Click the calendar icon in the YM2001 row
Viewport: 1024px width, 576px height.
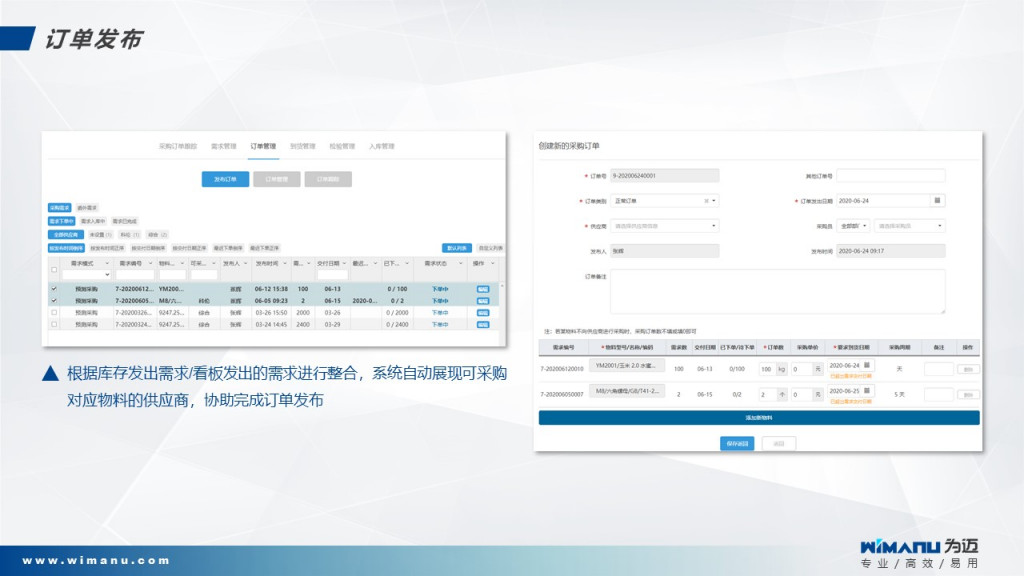point(867,365)
